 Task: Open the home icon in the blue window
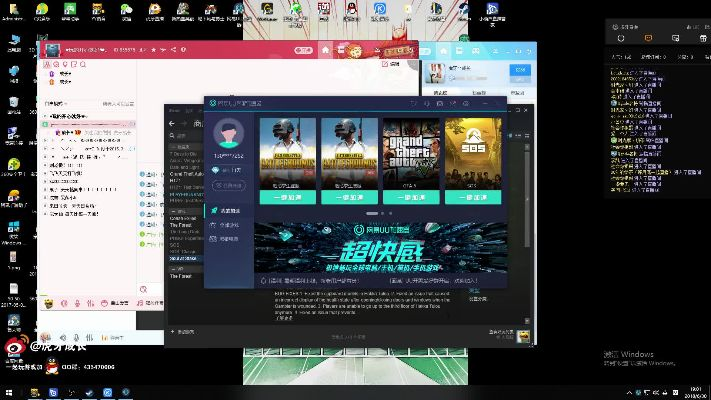[x=443, y=51]
